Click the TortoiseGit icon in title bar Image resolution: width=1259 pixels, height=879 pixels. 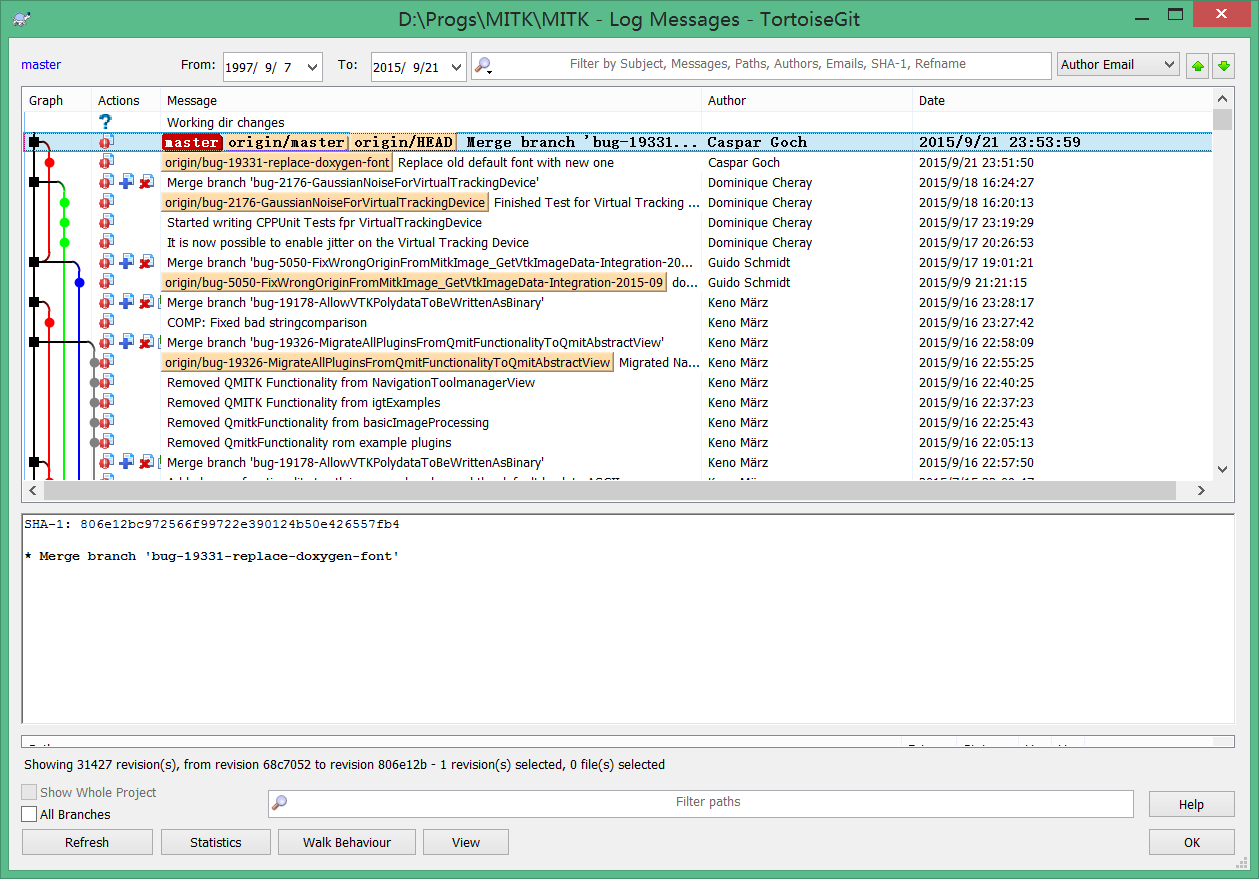21,18
